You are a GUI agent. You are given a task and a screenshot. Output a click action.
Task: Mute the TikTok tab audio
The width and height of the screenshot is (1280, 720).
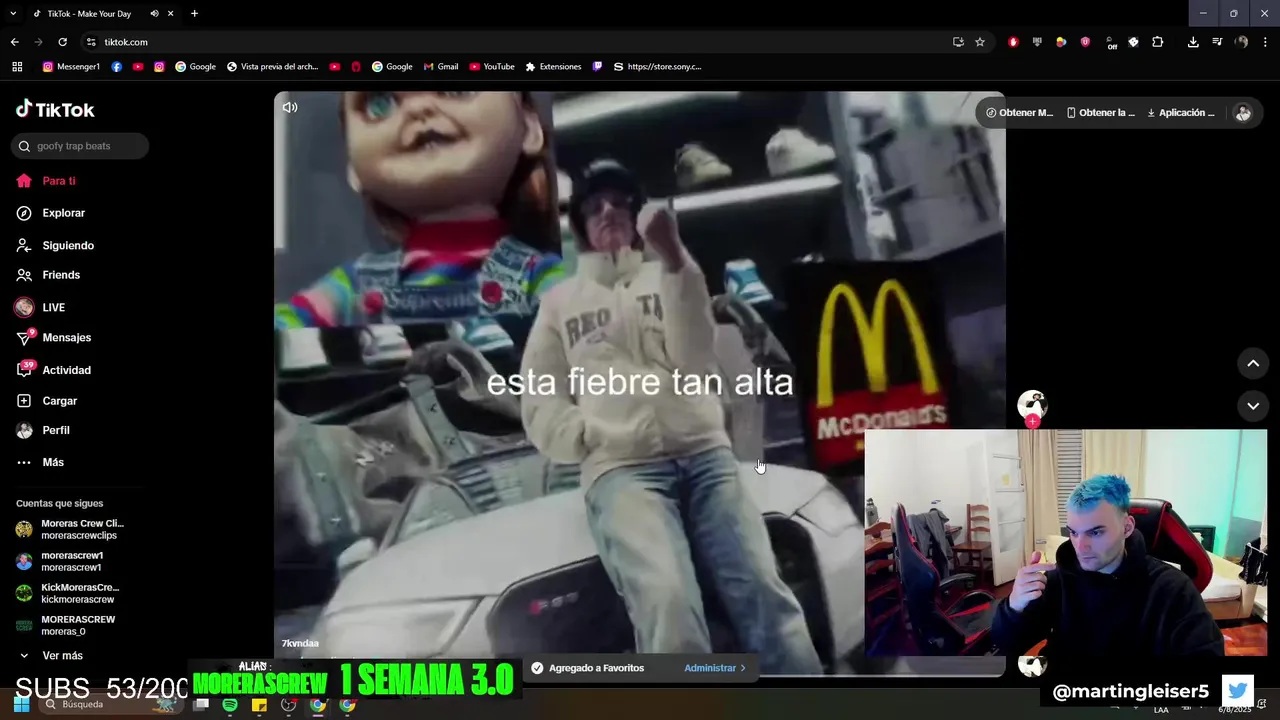[154, 14]
